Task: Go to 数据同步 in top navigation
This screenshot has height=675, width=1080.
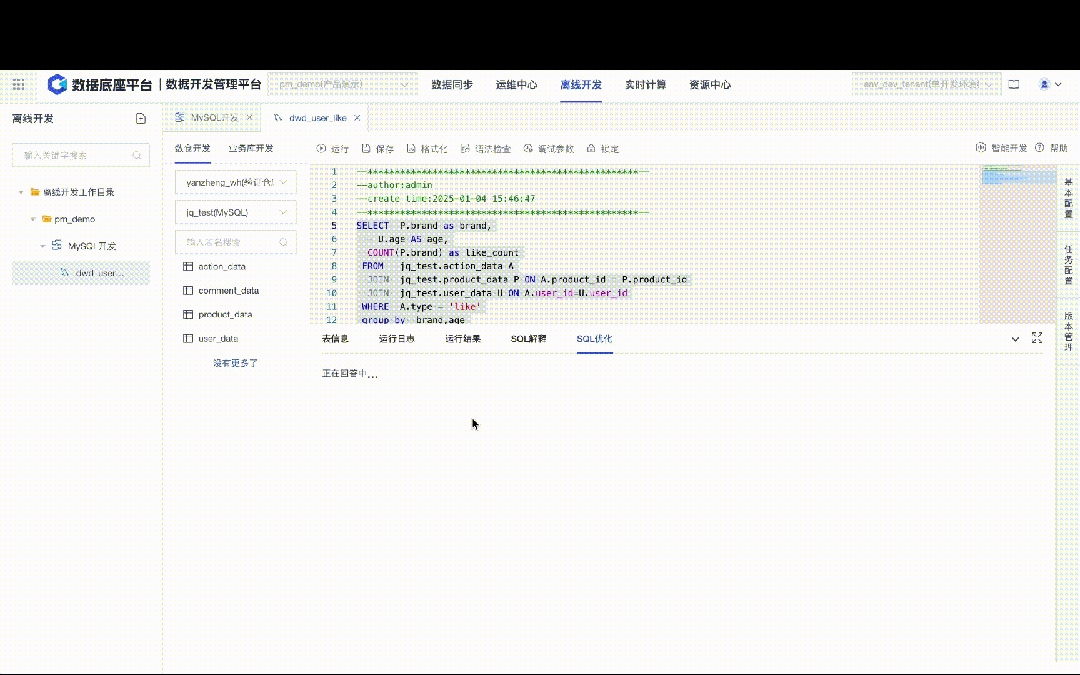Action: [452, 85]
